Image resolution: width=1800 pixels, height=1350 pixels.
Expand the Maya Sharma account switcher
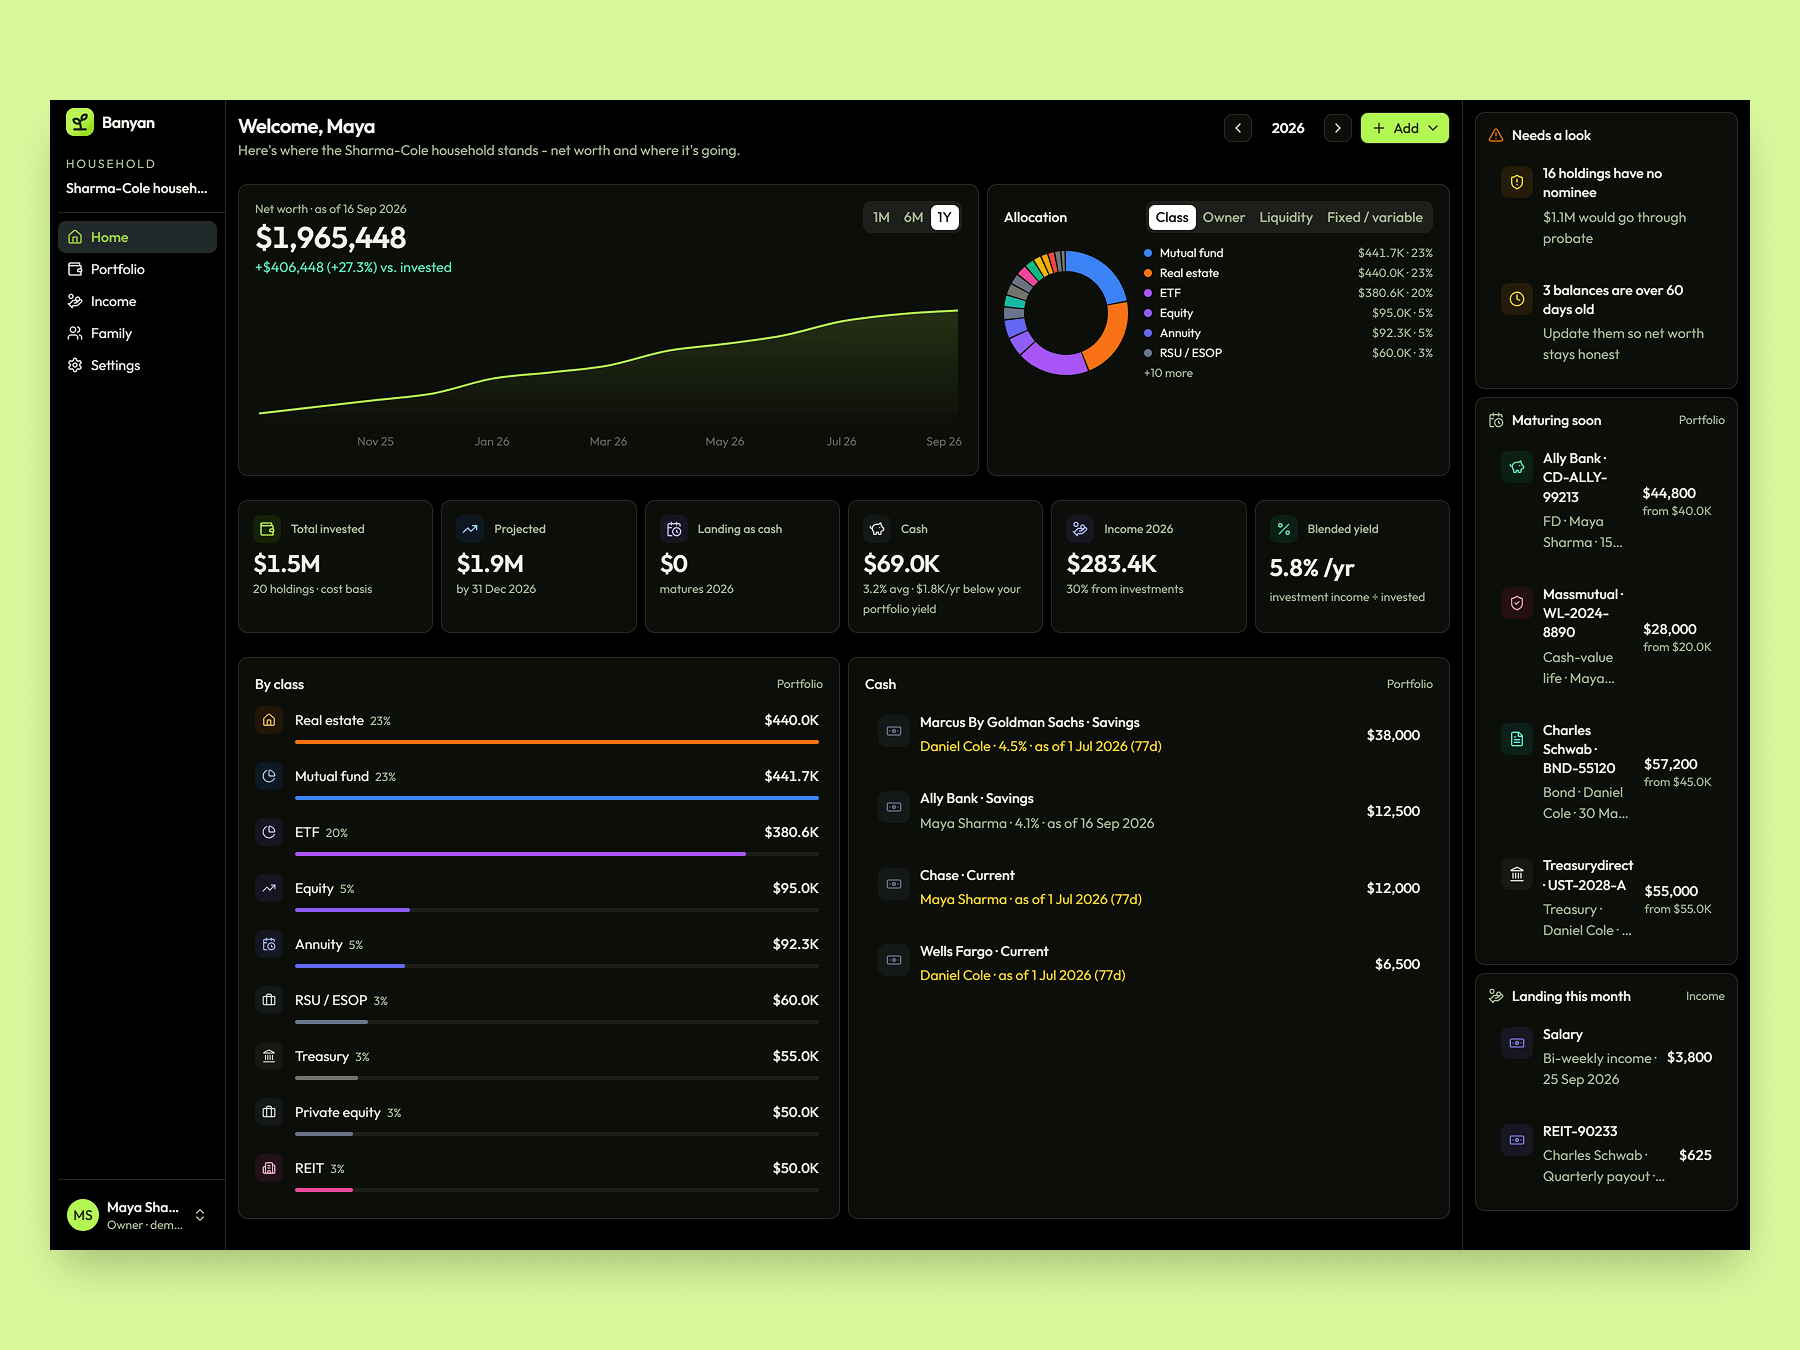point(137,1215)
